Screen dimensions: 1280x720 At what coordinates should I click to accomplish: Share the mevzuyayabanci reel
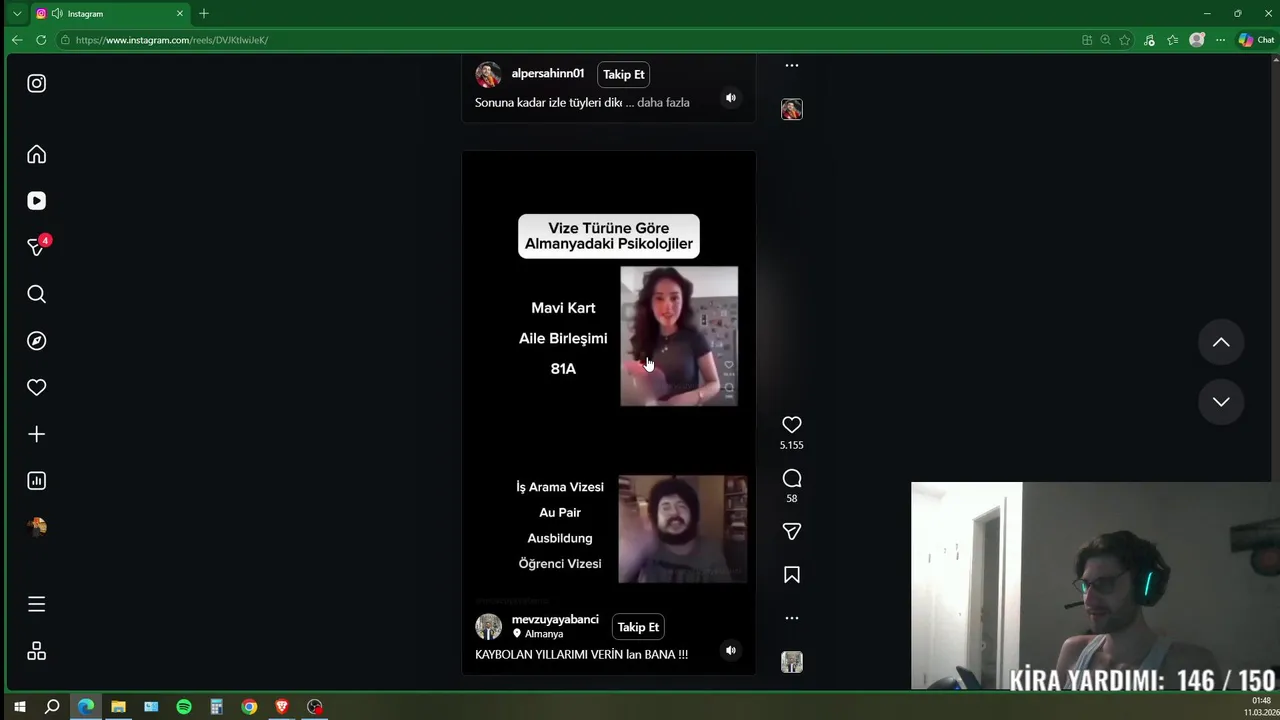coord(791,532)
